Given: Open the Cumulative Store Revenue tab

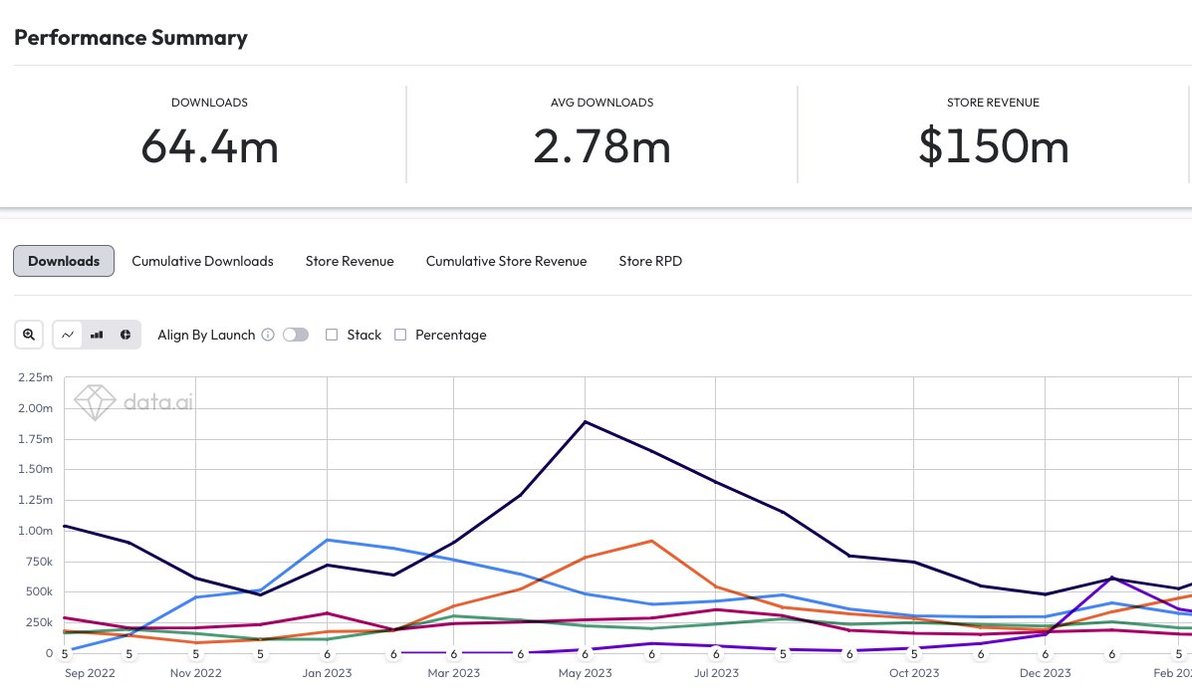Looking at the screenshot, I should click(x=506, y=261).
